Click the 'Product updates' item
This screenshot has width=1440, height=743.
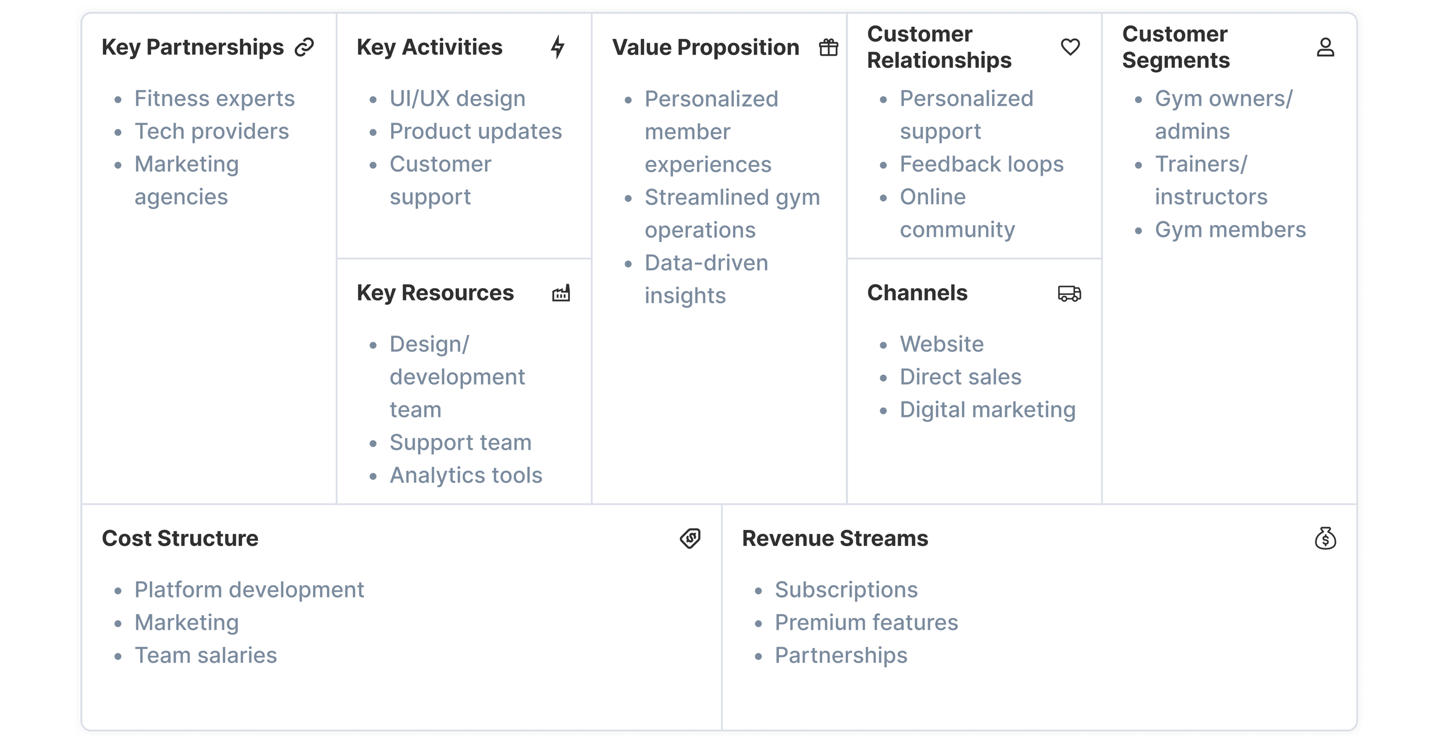[x=475, y=131]
